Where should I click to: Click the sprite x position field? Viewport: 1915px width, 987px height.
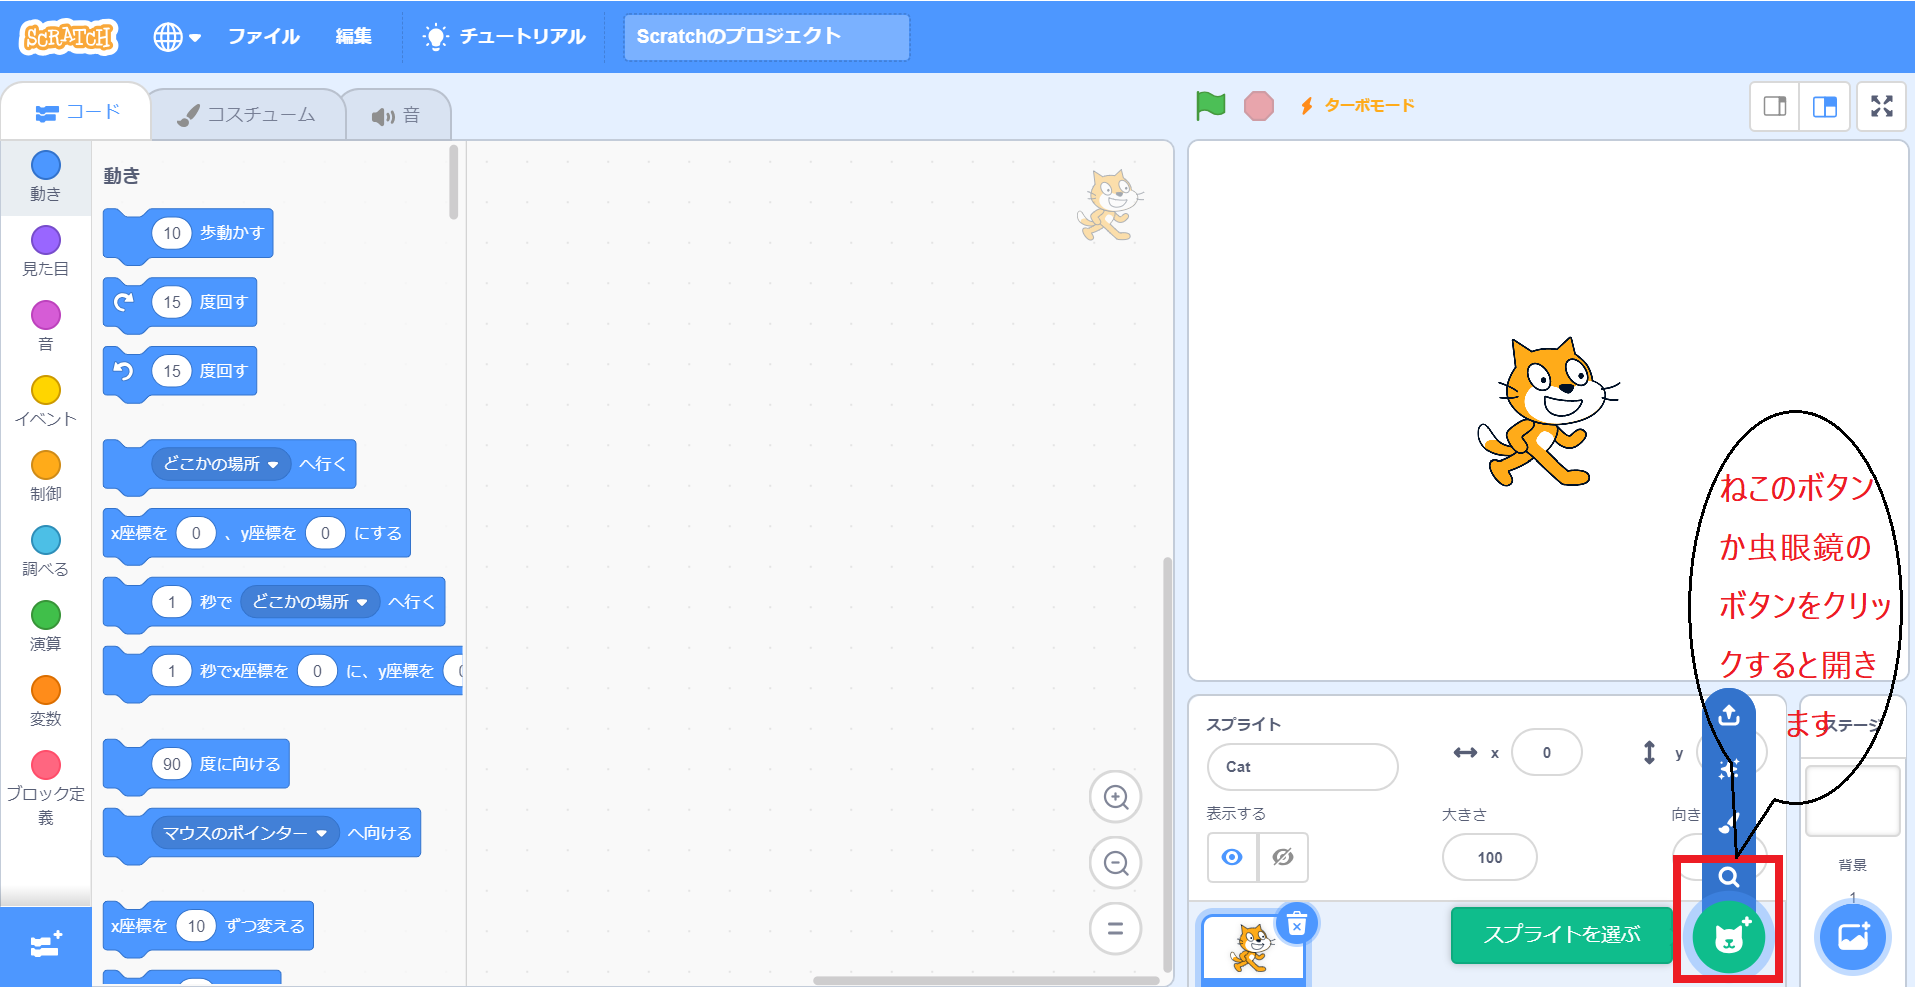1546,753
